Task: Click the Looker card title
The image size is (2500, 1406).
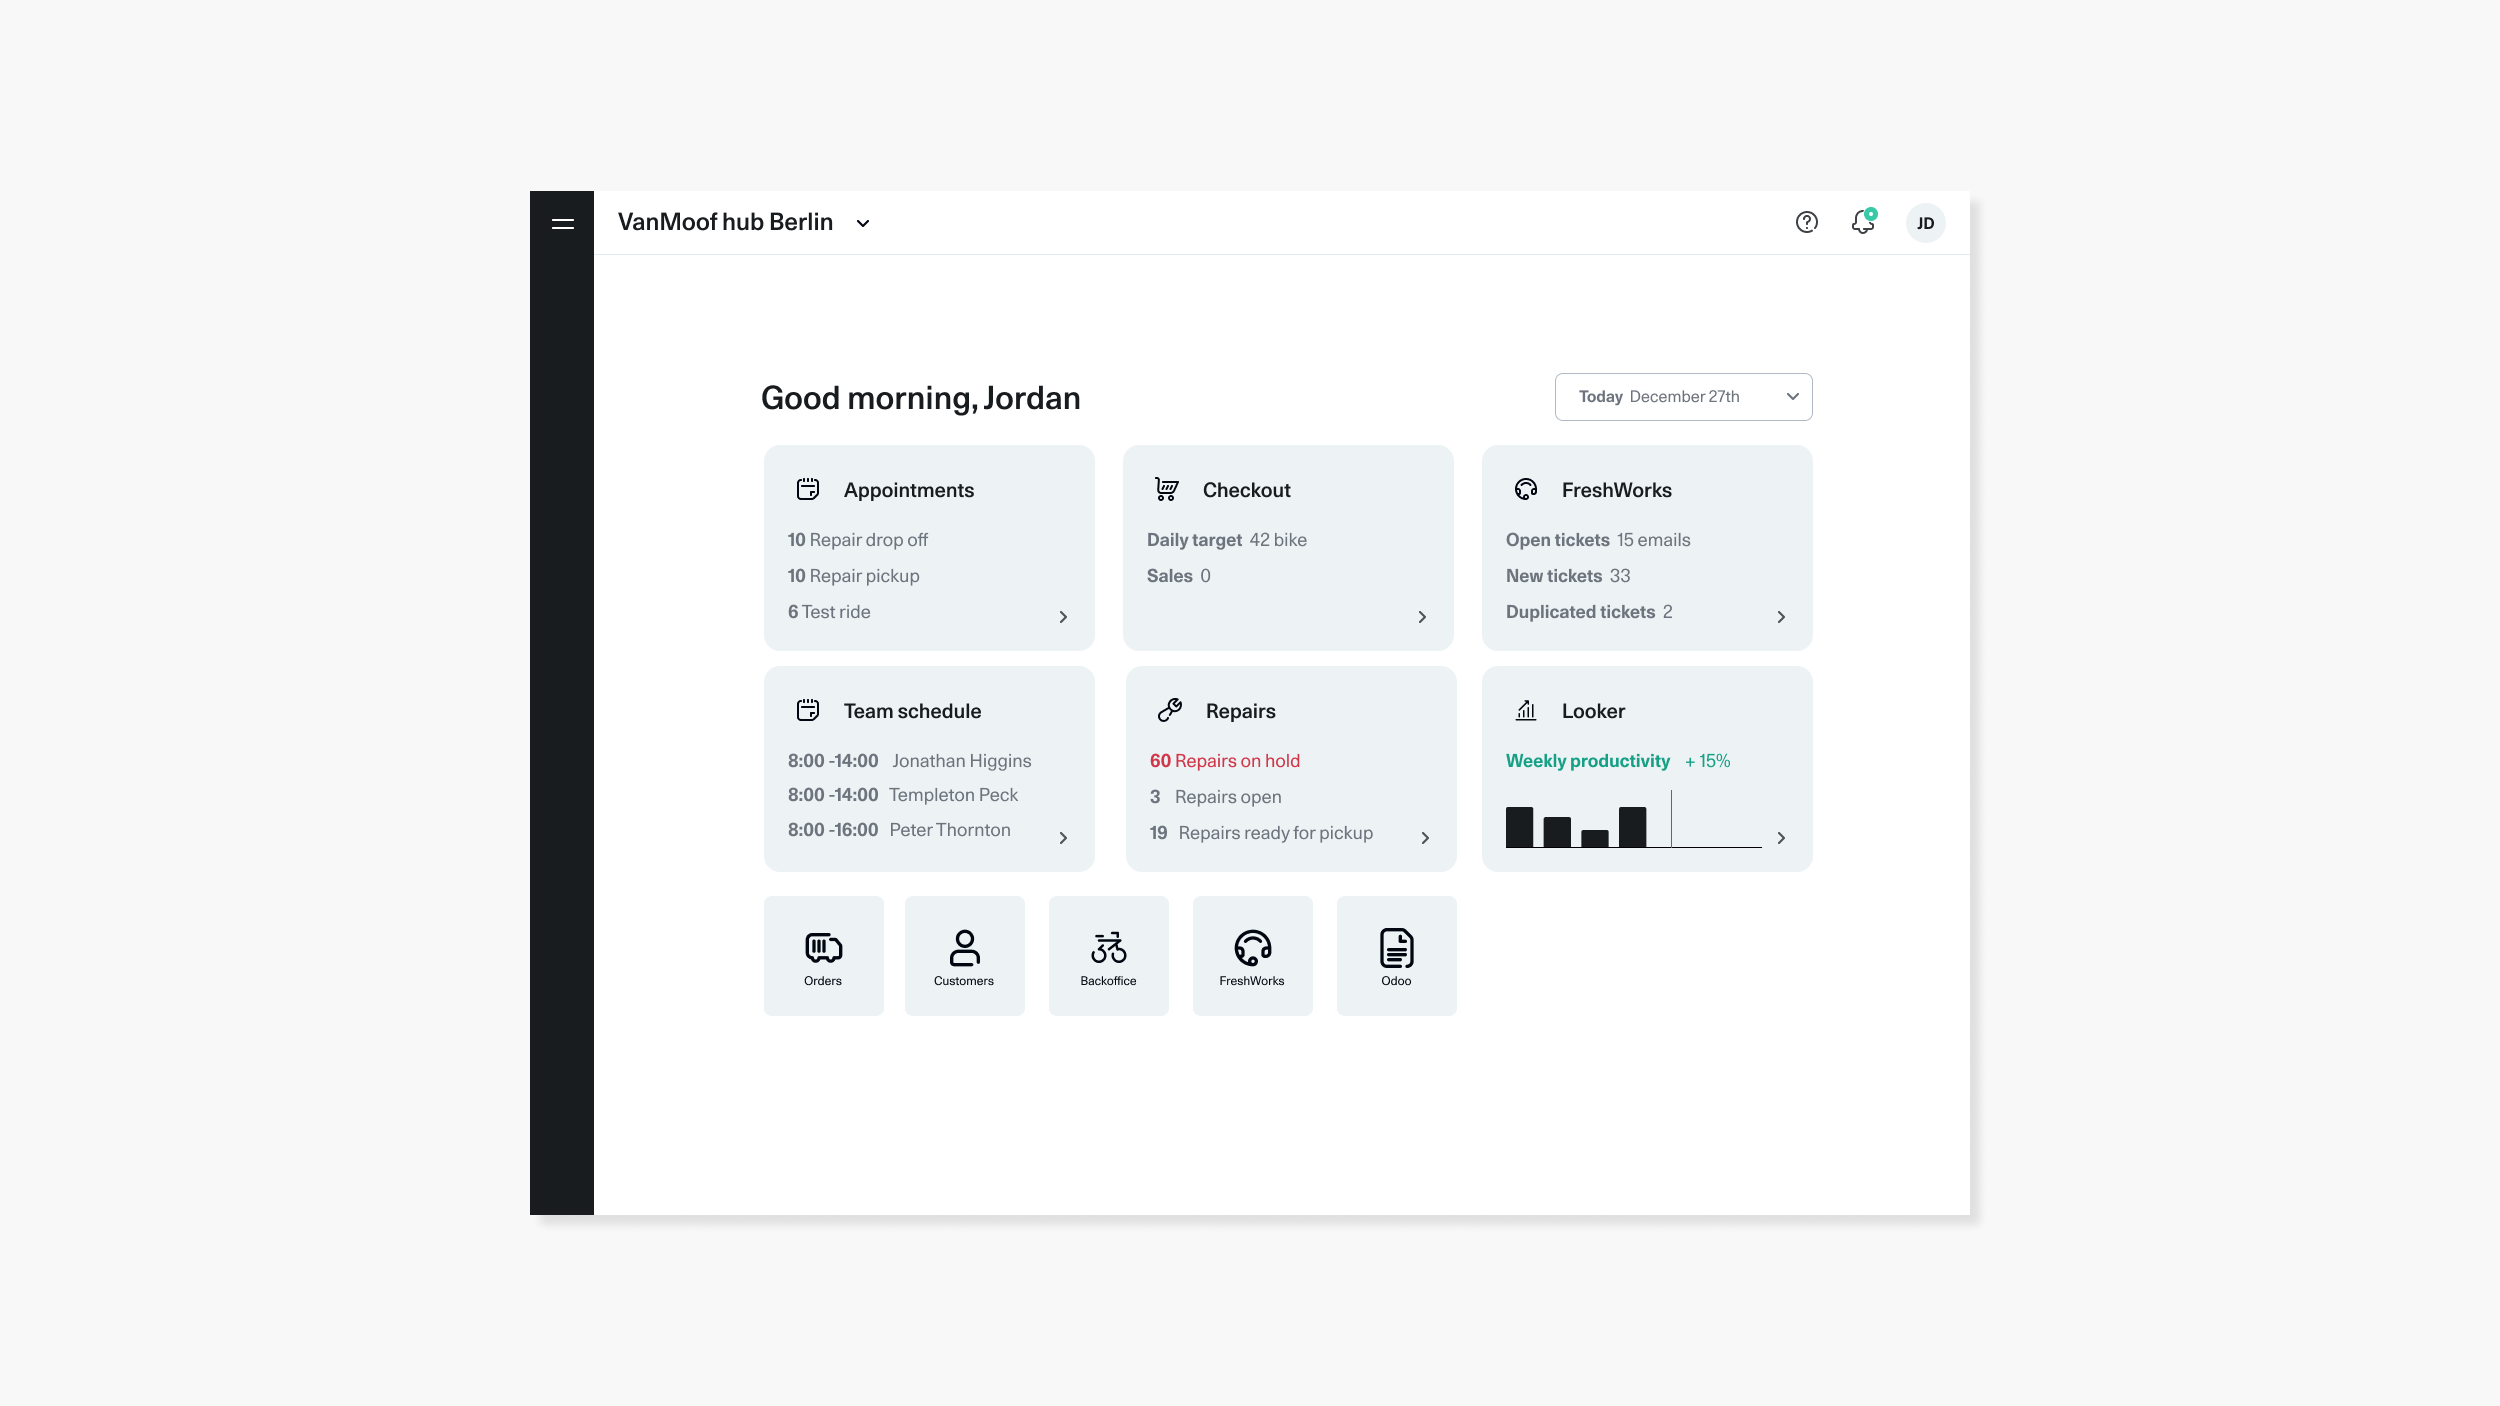Action: (x=1593, y=711)
